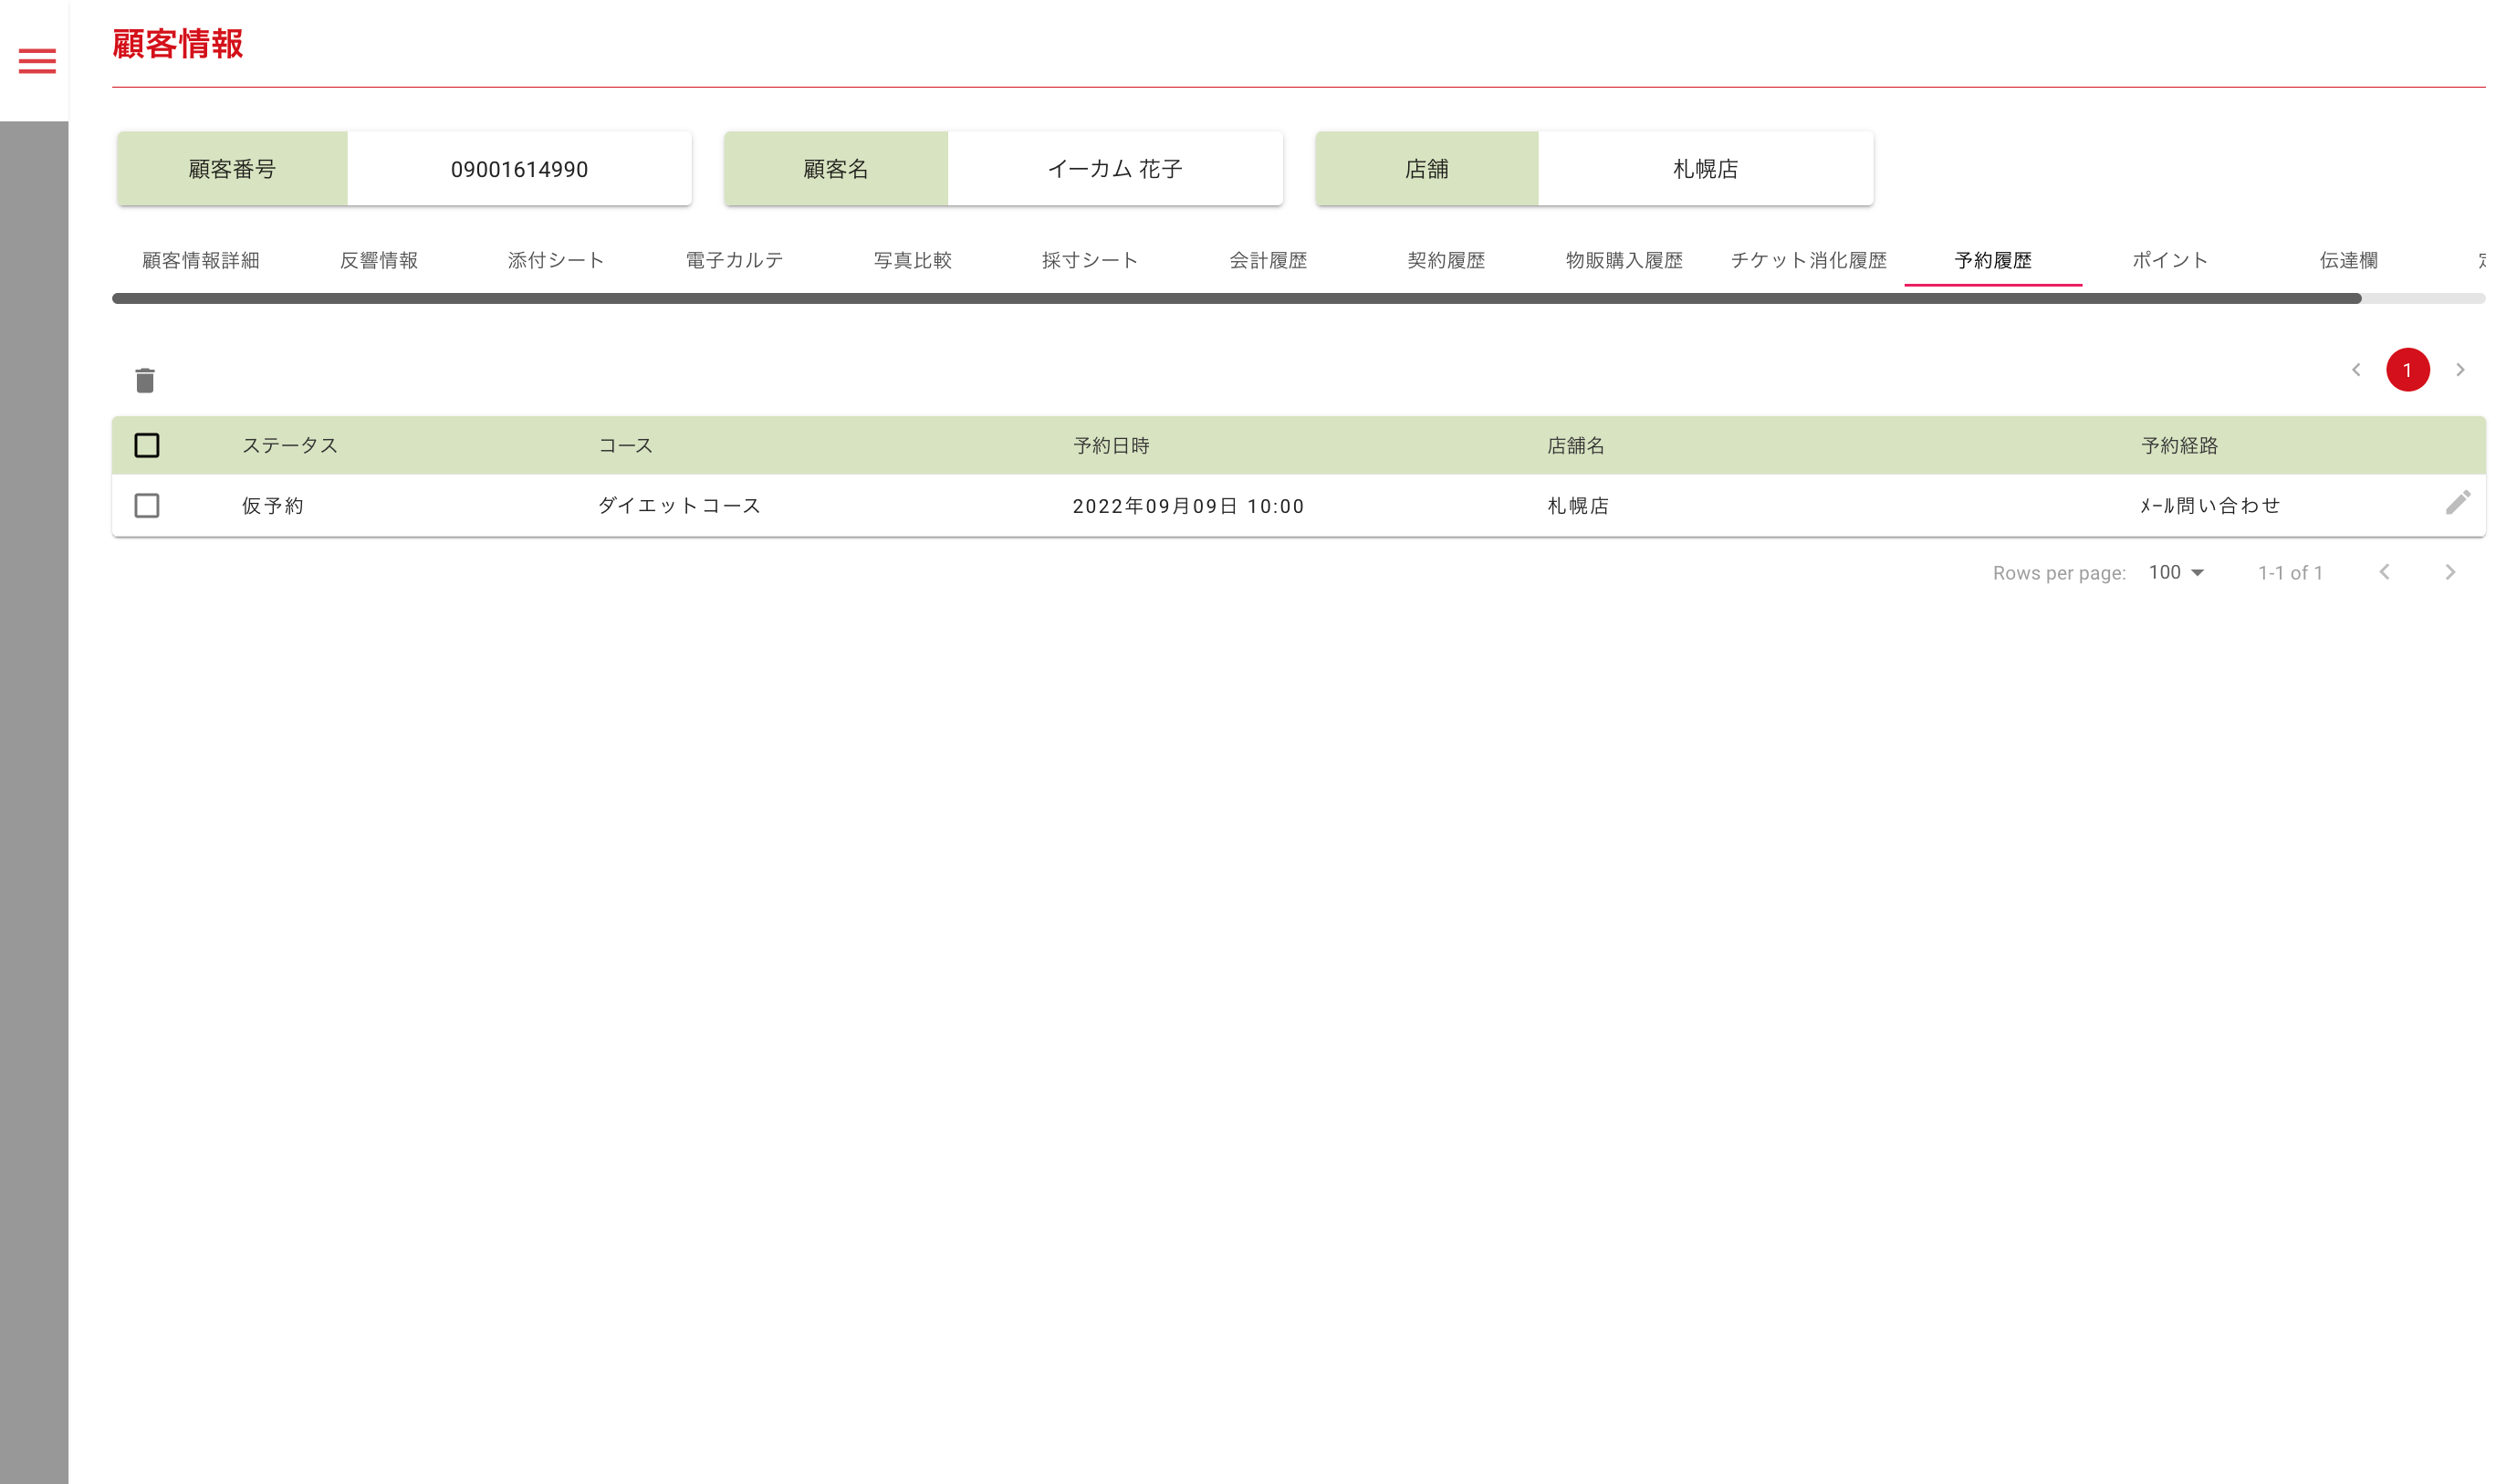Go to previous page in top pagination
Screen dimensions: 2517x1484
[x=2355, y=370]
